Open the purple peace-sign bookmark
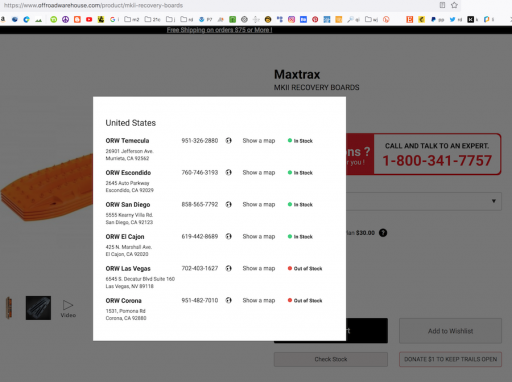The image size is (512, 382). (65, 20)
